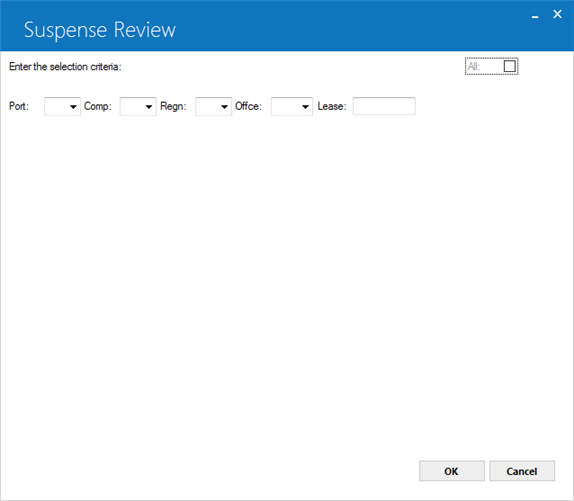Viewport: 574px width, 501px height.
Task: Open the Port dropdown arrow
Action: click(x=73, y=107)
